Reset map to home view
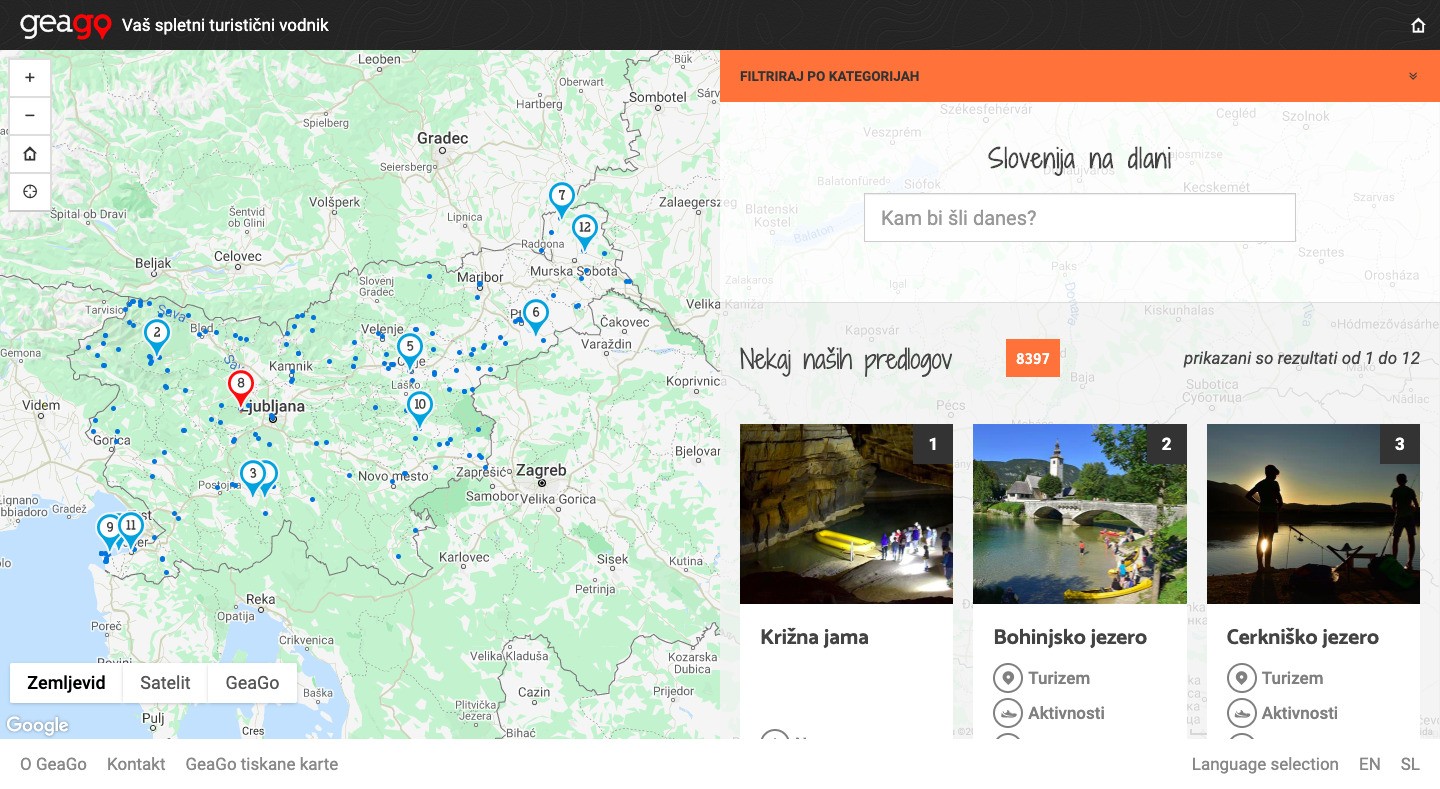The height and width of the screenshot is (789, 1440). (x=30, y=154)
